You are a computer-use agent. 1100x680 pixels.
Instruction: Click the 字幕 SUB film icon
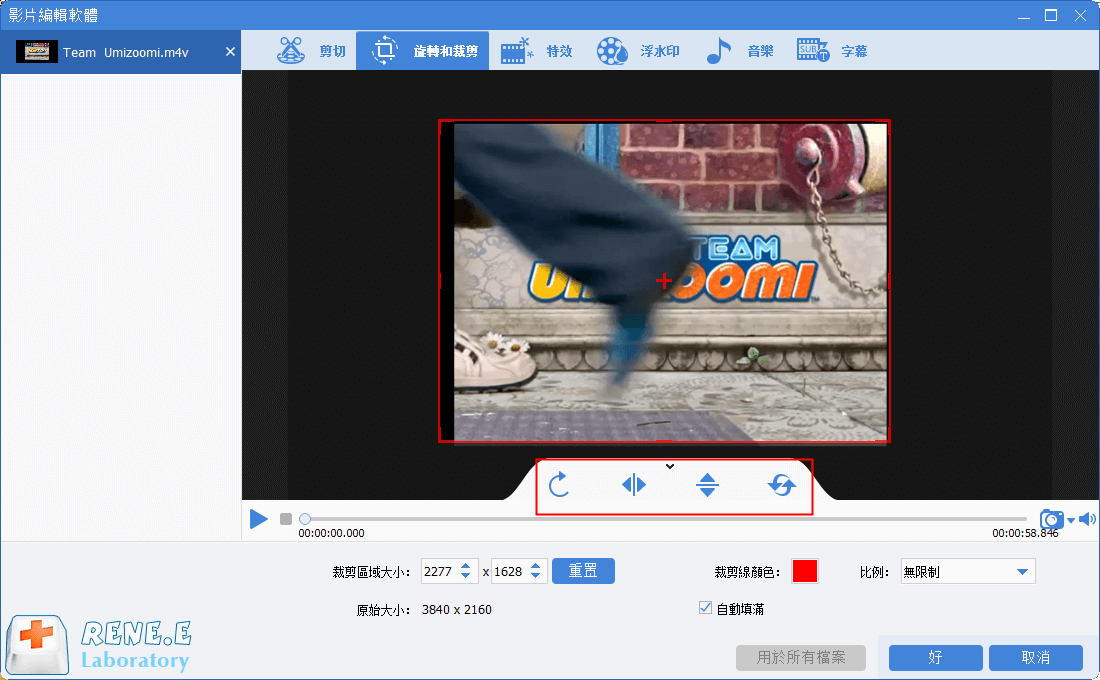point(813,51)
